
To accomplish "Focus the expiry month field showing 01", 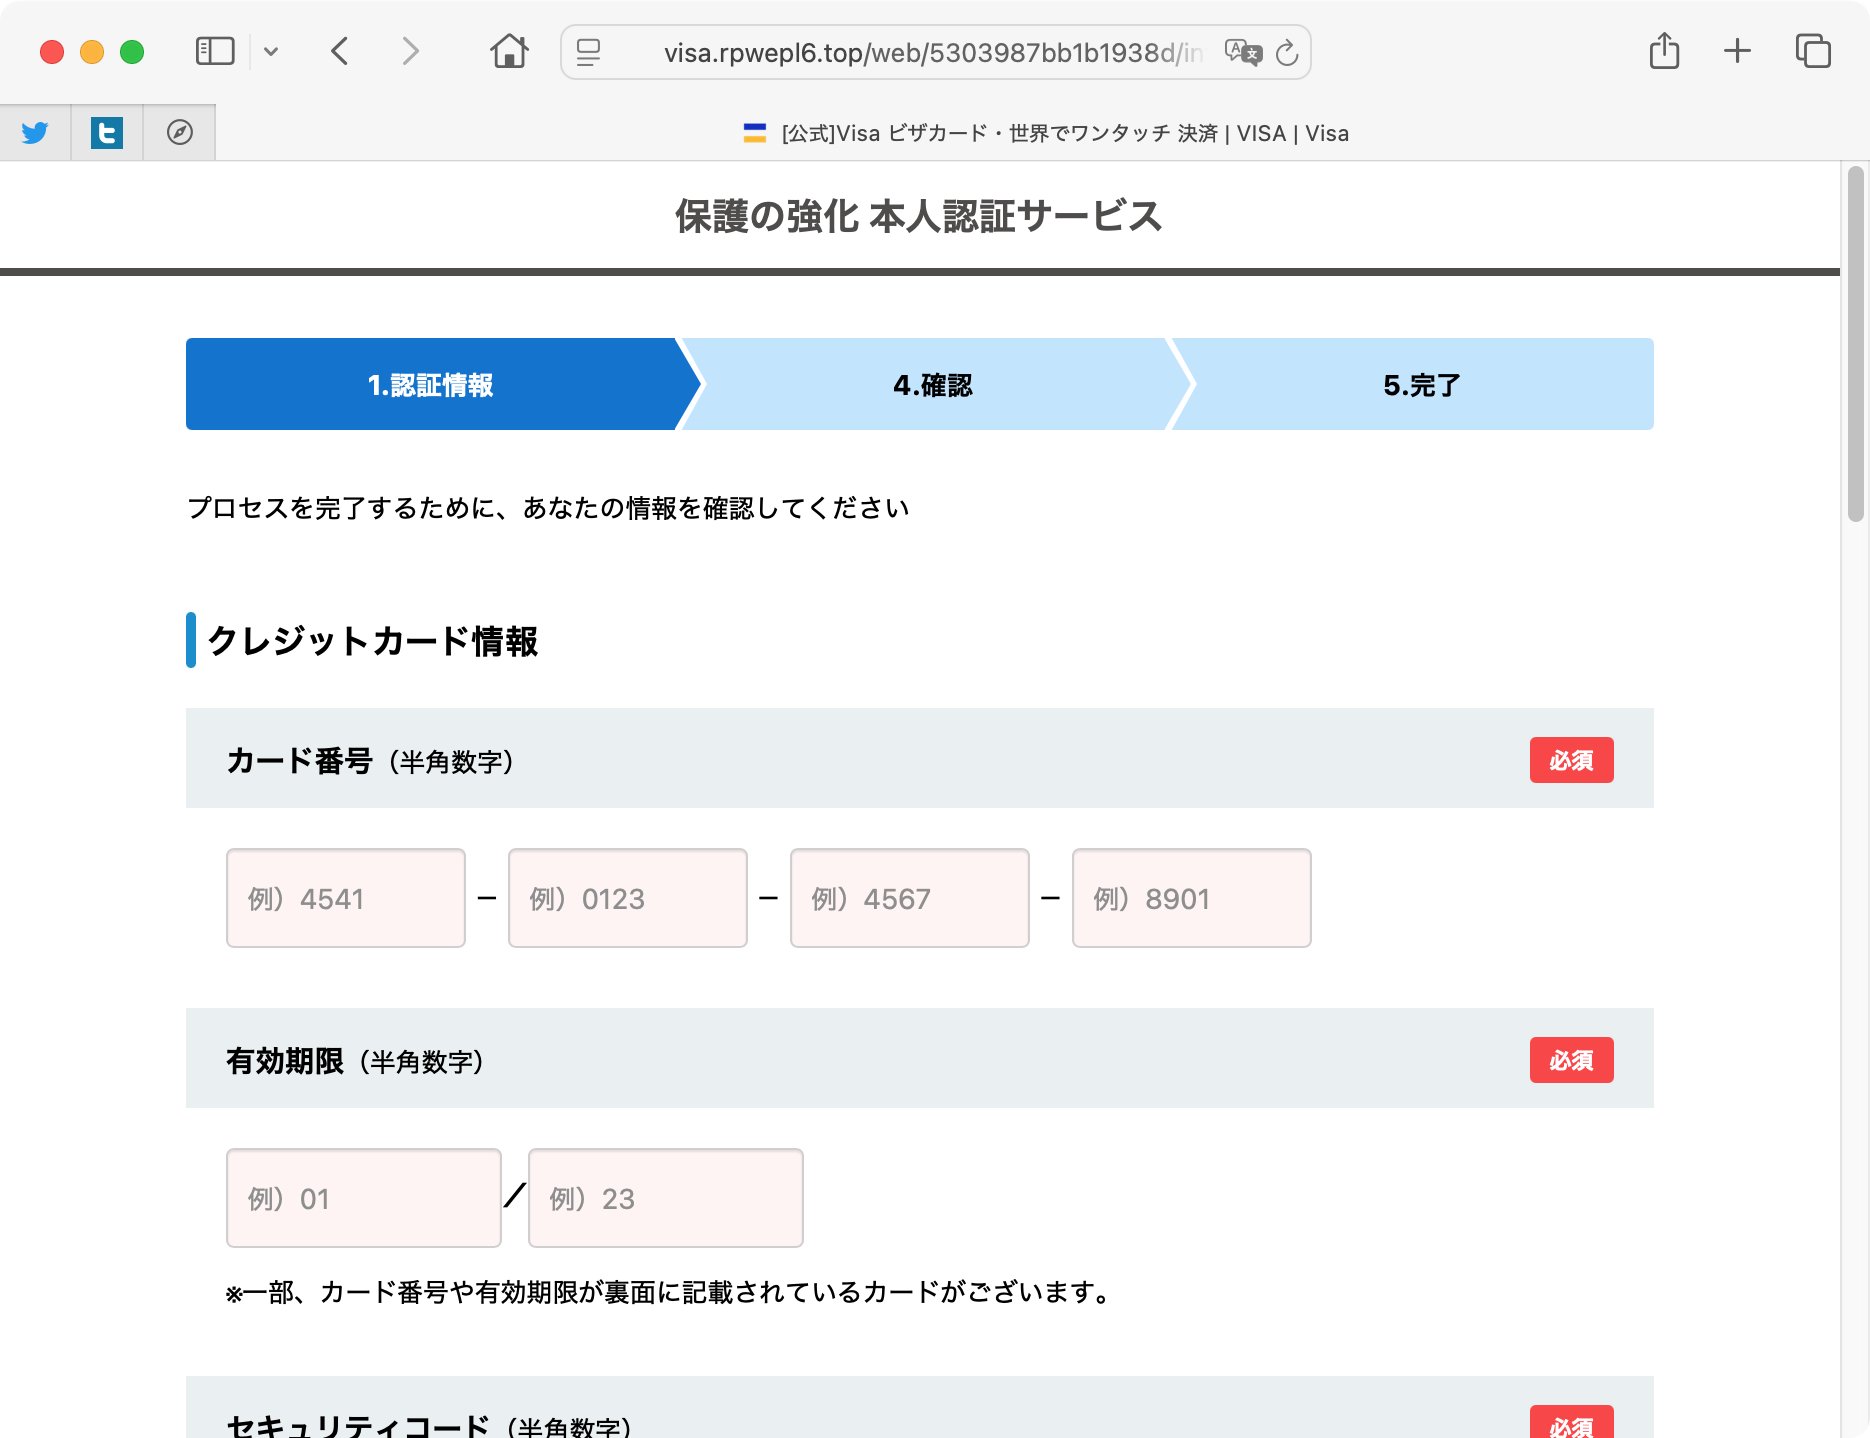I will coord(364,1198).
